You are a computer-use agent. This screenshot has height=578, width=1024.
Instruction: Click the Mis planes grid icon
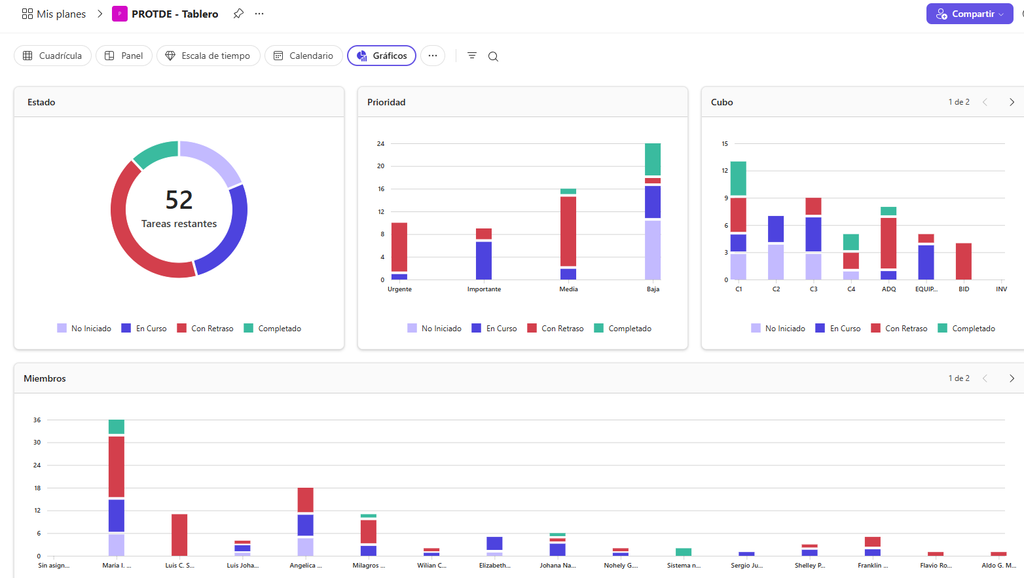(27, 14)
